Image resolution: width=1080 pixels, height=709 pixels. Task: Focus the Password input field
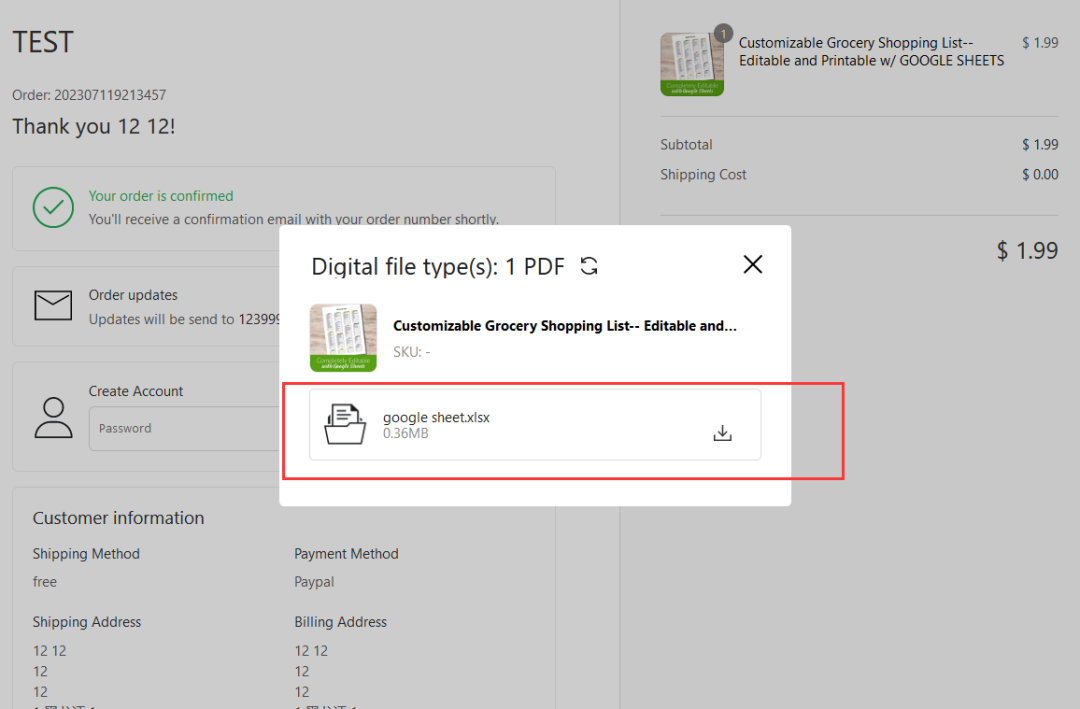click(x=185, y=429)
